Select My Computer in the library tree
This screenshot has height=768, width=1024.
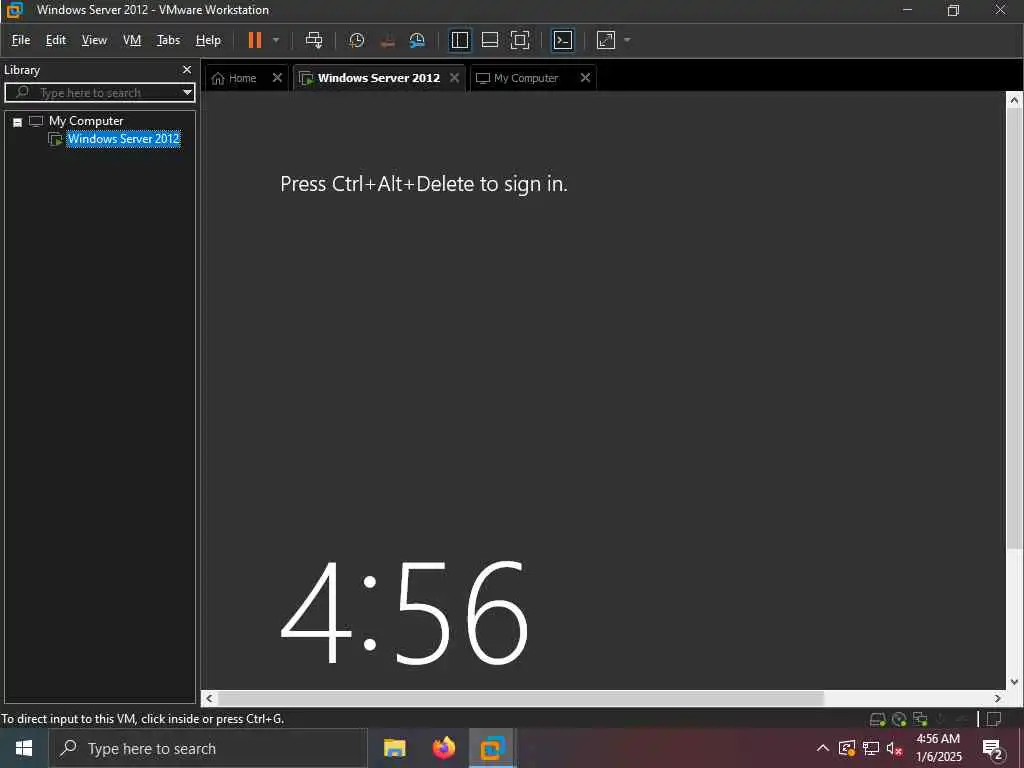click(86, 121)
